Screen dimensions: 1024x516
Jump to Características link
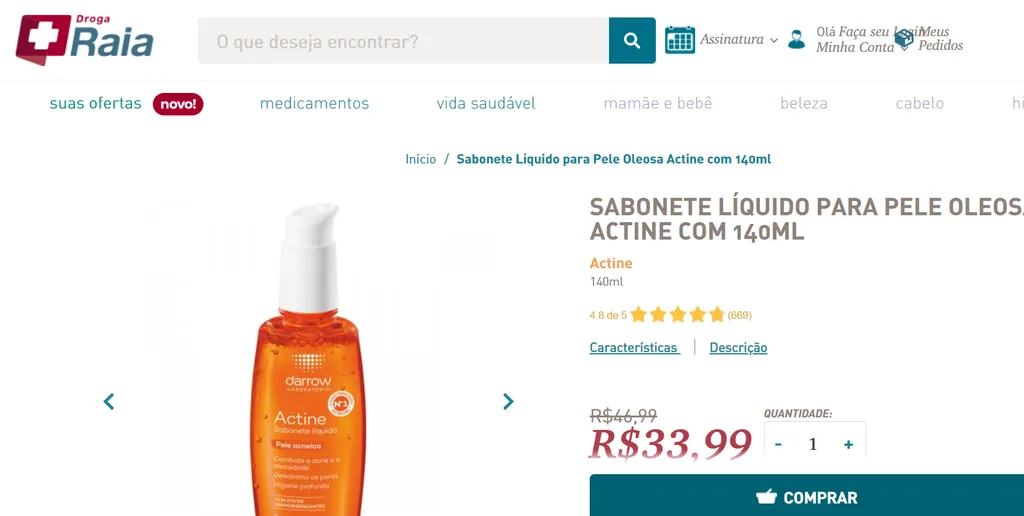tap(634, 347)
